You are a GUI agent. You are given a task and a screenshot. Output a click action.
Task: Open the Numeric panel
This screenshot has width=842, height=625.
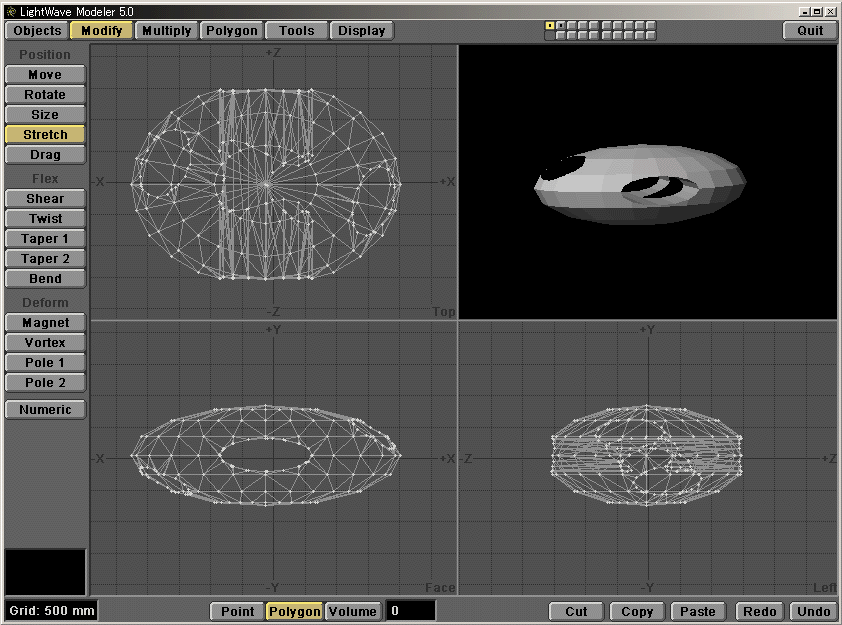pyautogui.click(x=44, y=409)
